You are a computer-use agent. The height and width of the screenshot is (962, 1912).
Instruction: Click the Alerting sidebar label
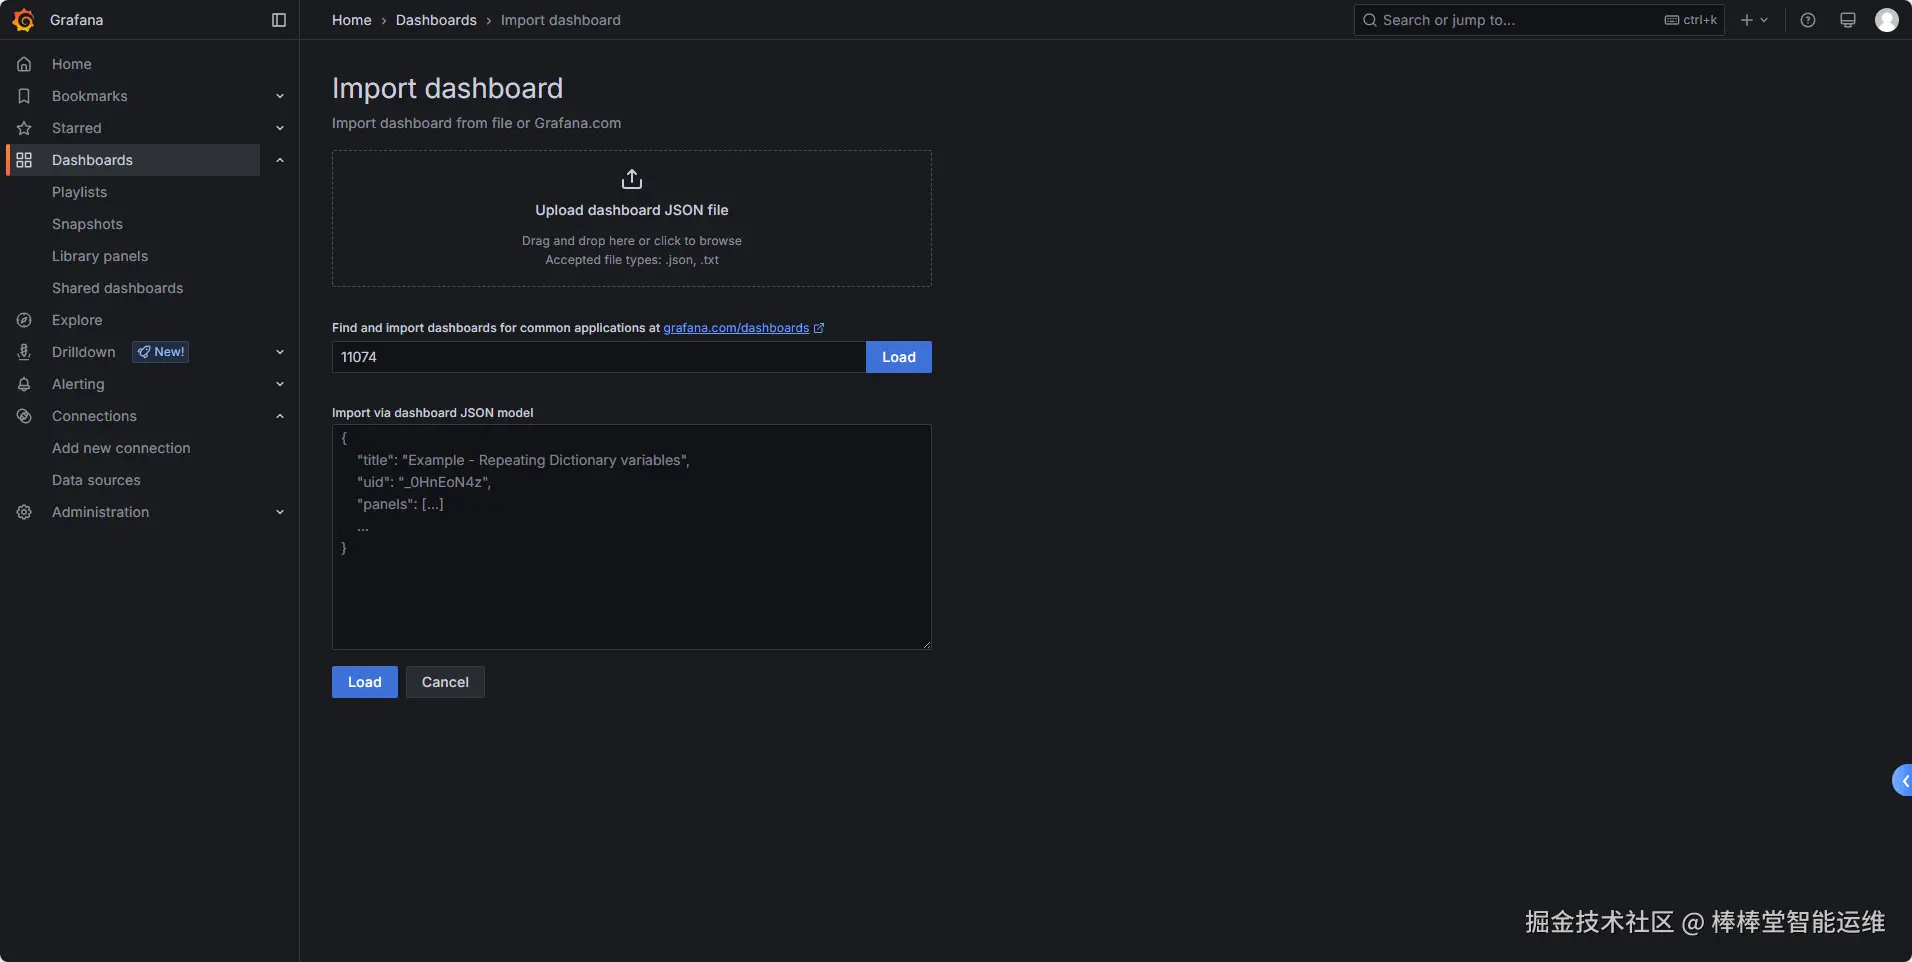tap(78, 384)
